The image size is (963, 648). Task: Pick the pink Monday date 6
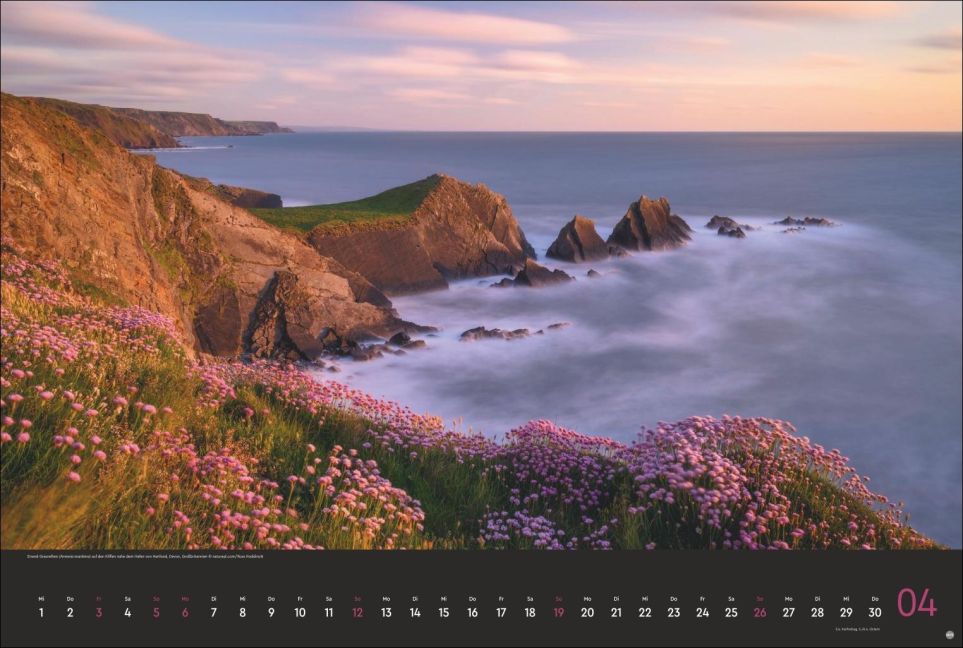(185, 612)
